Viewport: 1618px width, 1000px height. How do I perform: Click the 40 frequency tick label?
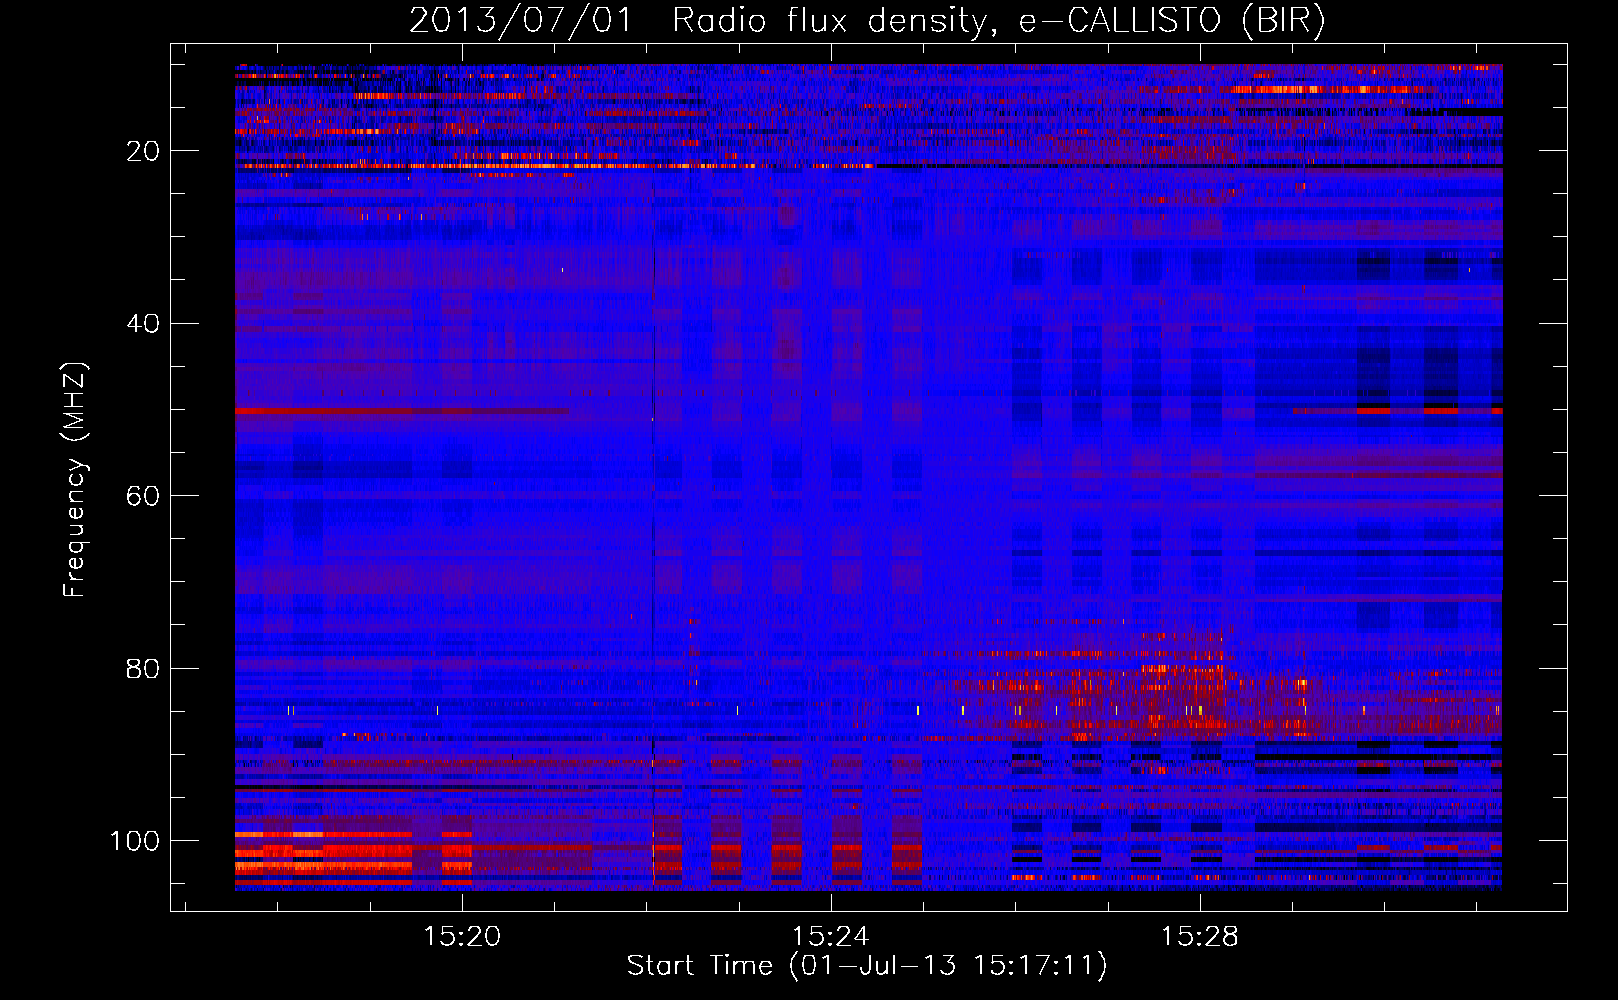[143, 324]
